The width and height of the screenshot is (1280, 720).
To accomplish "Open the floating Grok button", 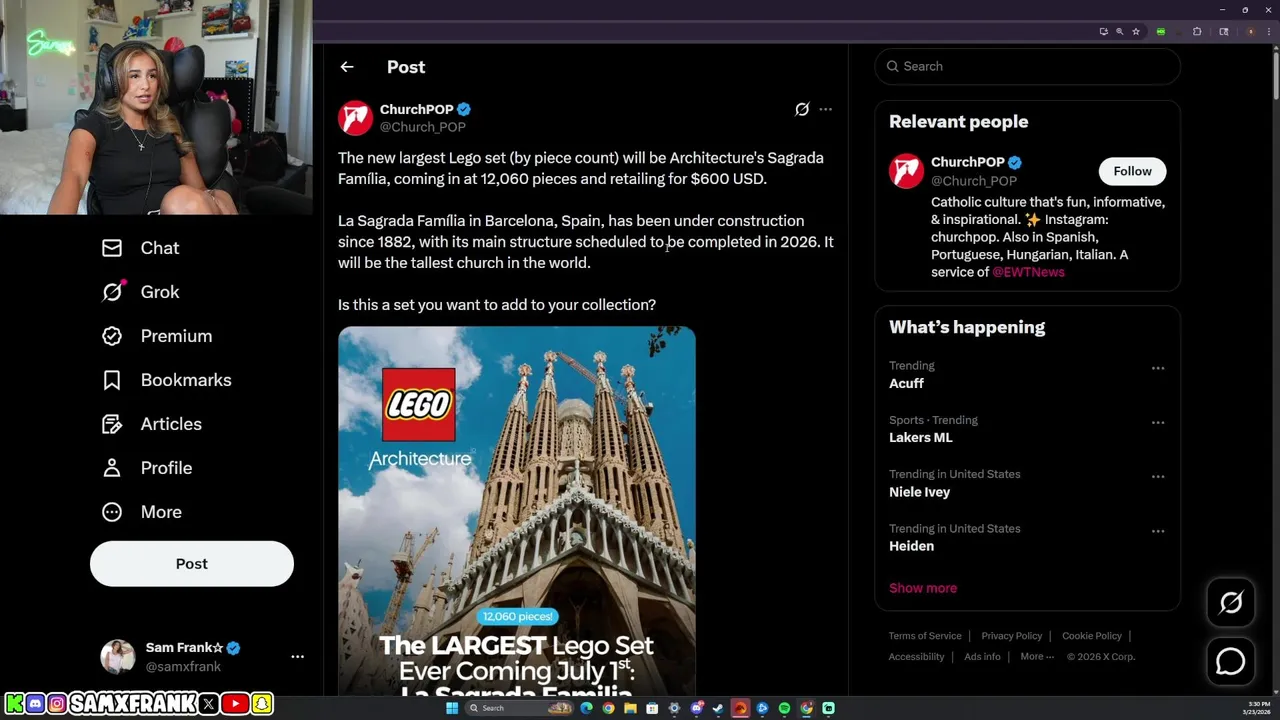I will click(1231, 602).
